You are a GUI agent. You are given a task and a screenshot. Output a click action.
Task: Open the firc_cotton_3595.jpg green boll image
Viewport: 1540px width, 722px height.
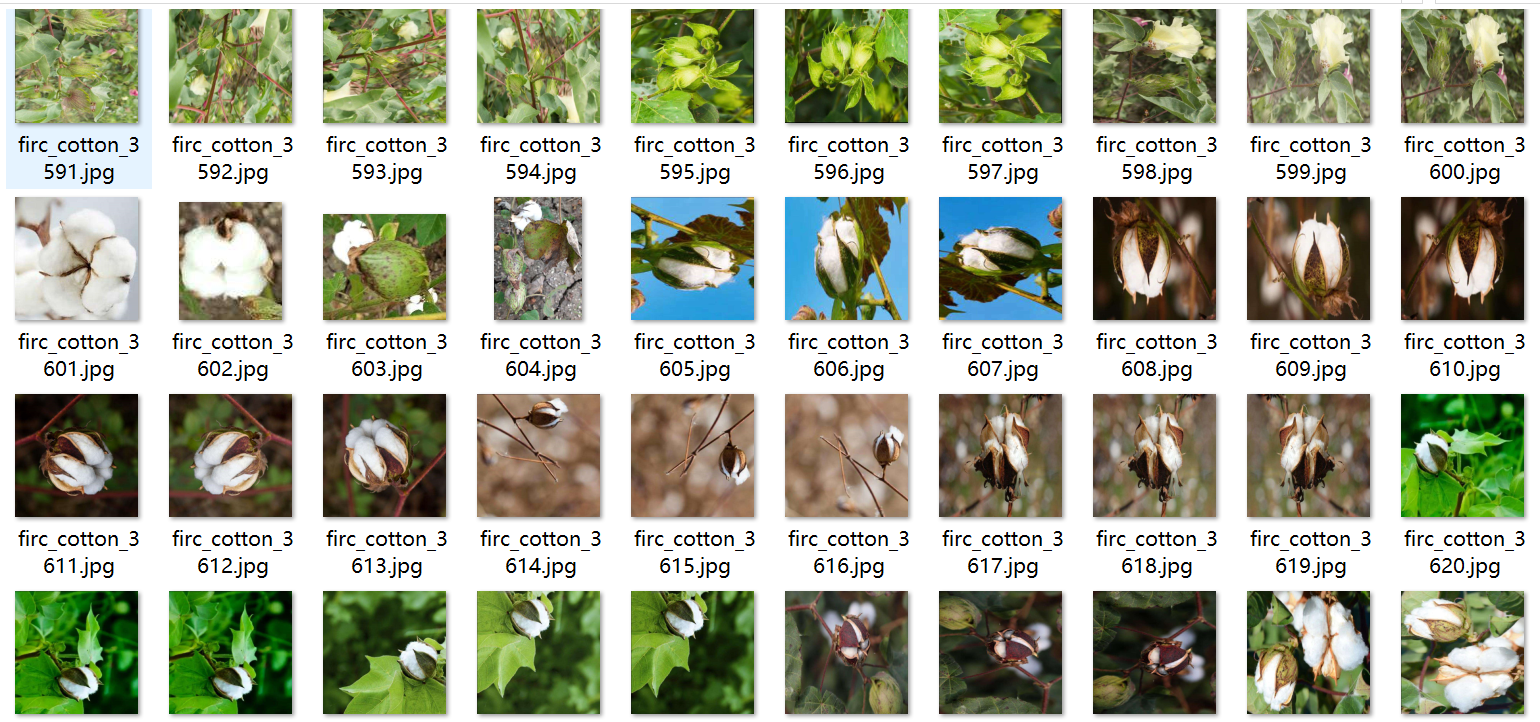coord(693,66)
